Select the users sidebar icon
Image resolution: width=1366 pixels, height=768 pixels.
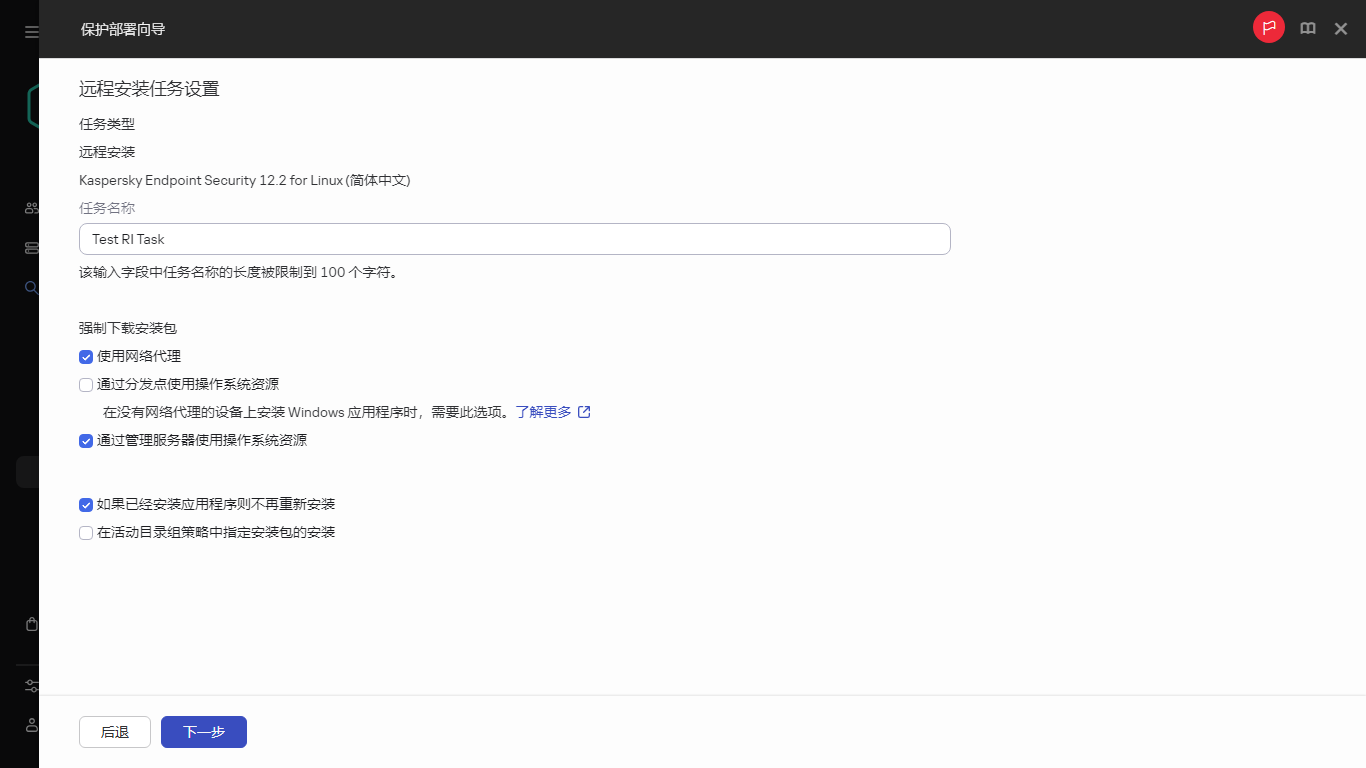click(31, 207)
